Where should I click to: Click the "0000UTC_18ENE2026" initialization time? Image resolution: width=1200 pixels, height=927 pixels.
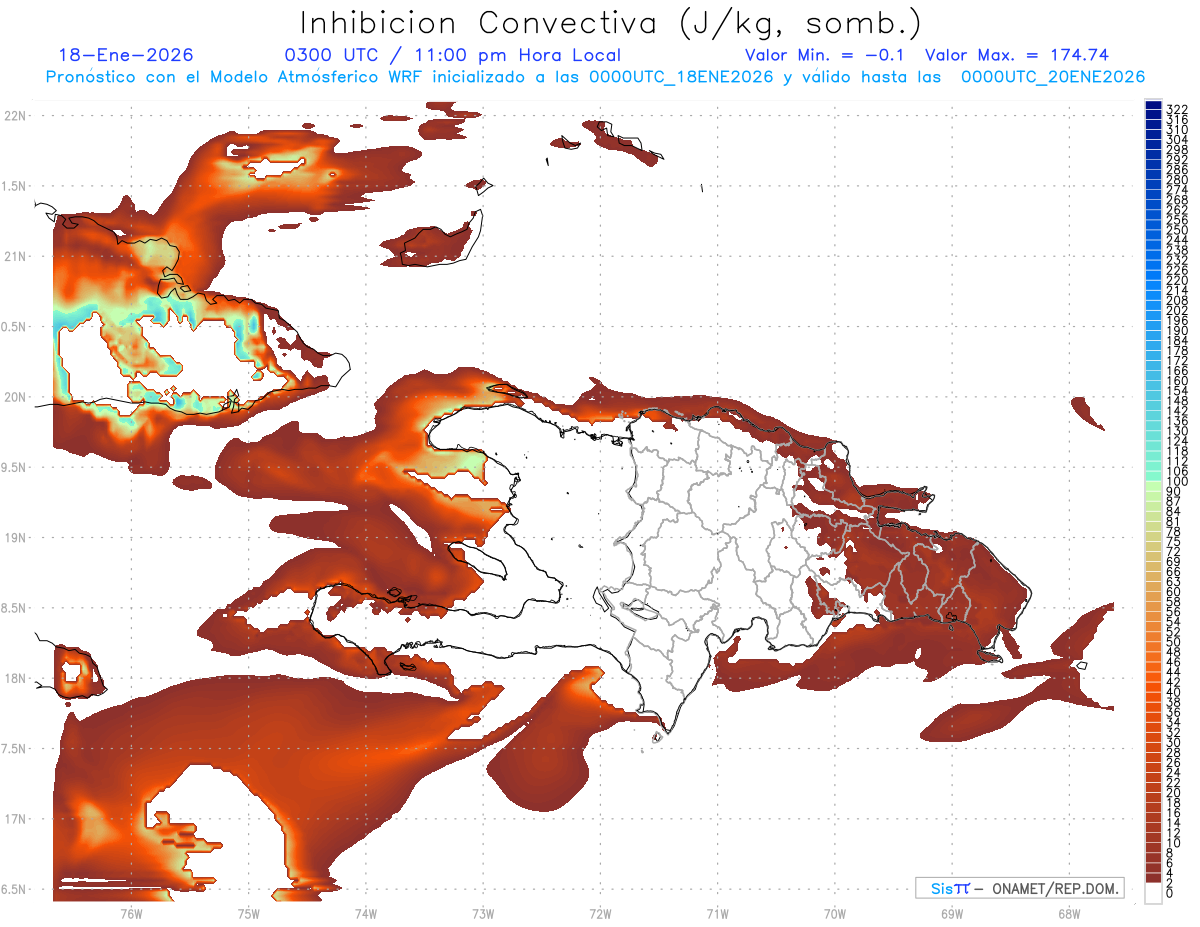point(681,77)
